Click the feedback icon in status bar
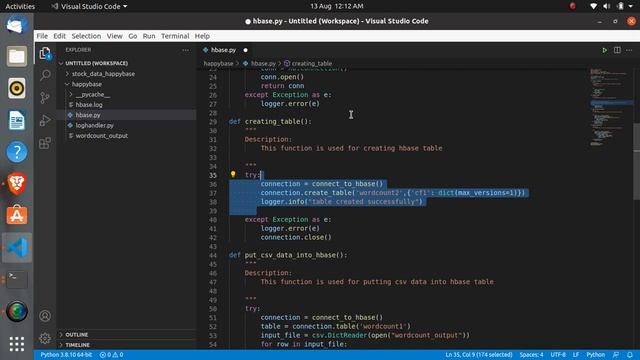Image resolution: width=640 pixels, height=360 pixels. pos(616,355)
